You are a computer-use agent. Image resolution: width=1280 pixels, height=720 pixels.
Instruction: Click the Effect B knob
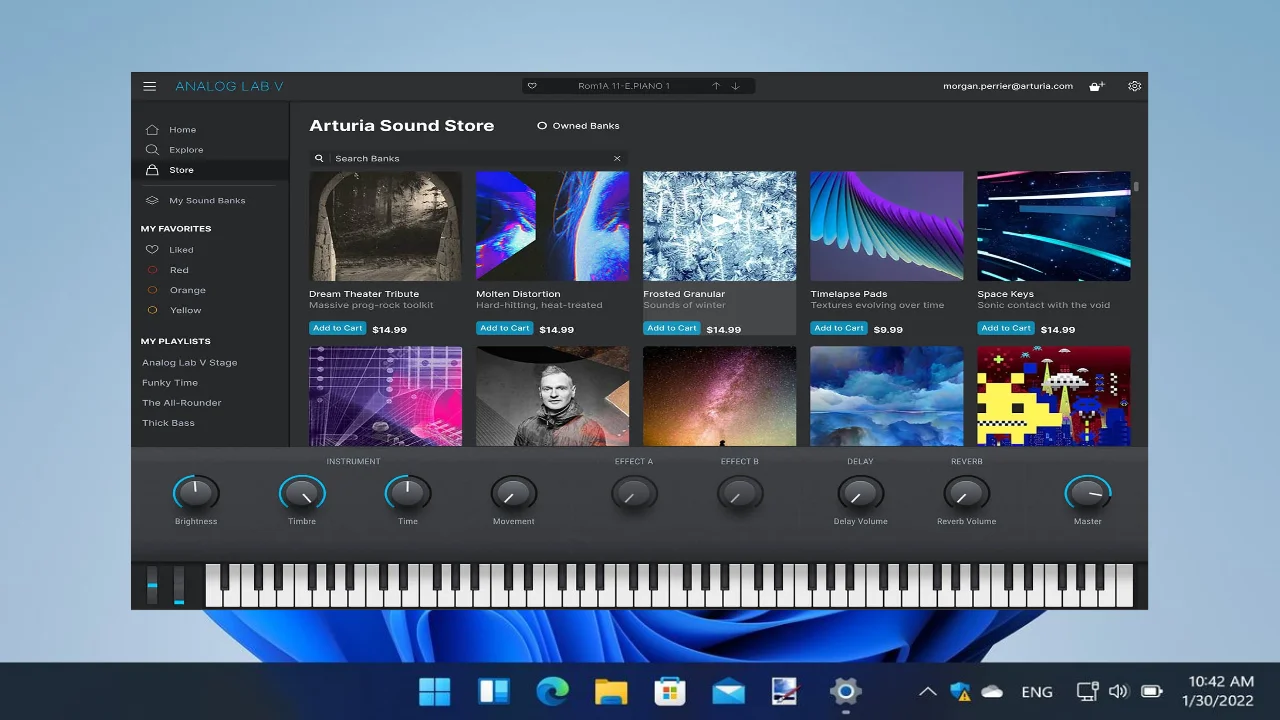point(740,493)
